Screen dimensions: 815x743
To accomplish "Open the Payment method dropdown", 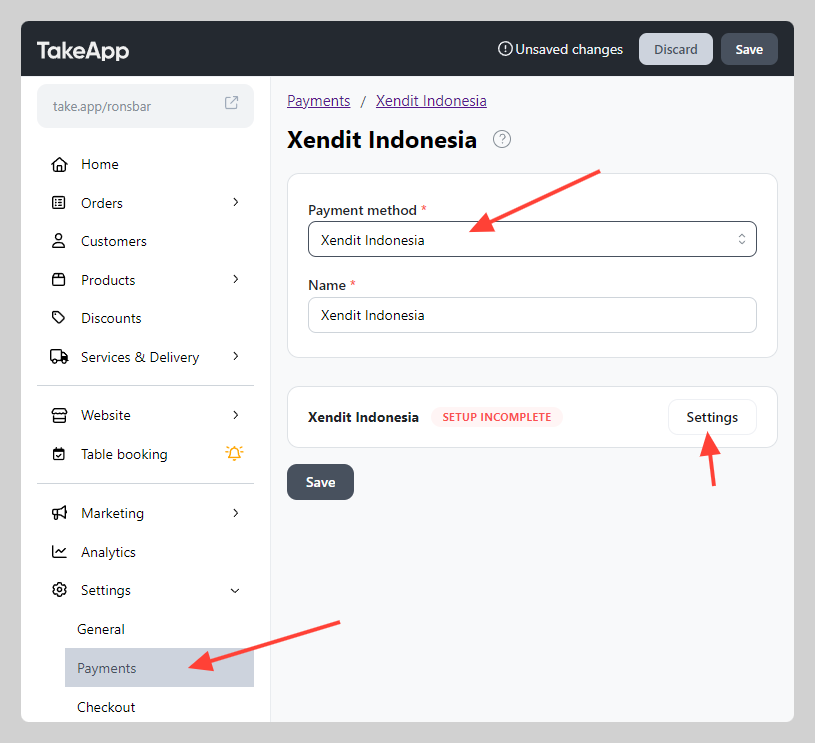I will pos(532,239).
